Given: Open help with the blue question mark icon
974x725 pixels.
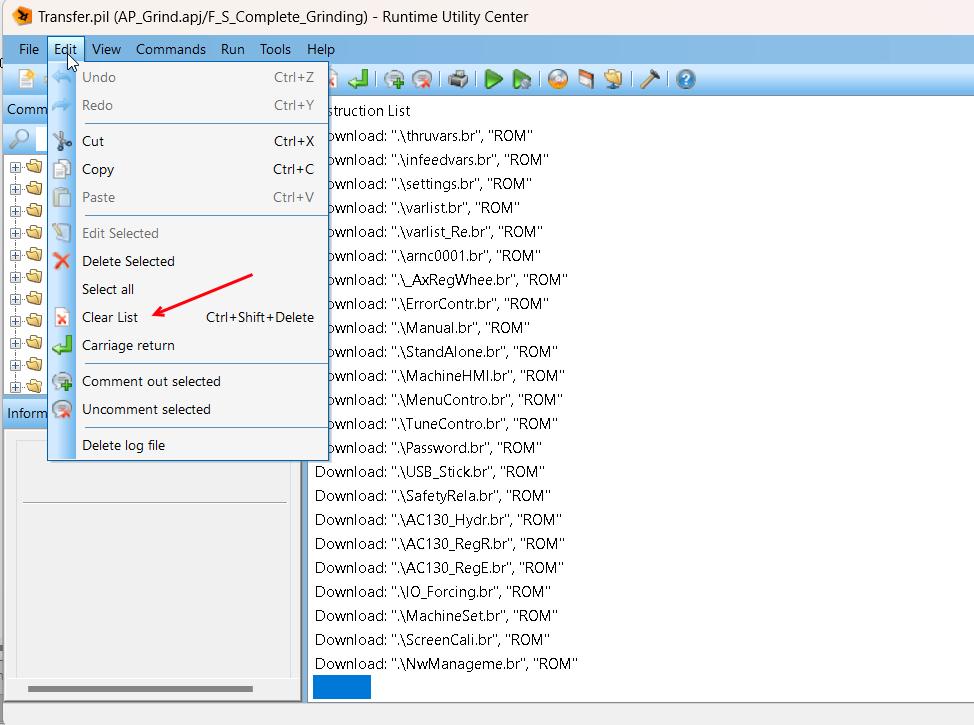Looking at the screenshot, I should click(686, 79).
